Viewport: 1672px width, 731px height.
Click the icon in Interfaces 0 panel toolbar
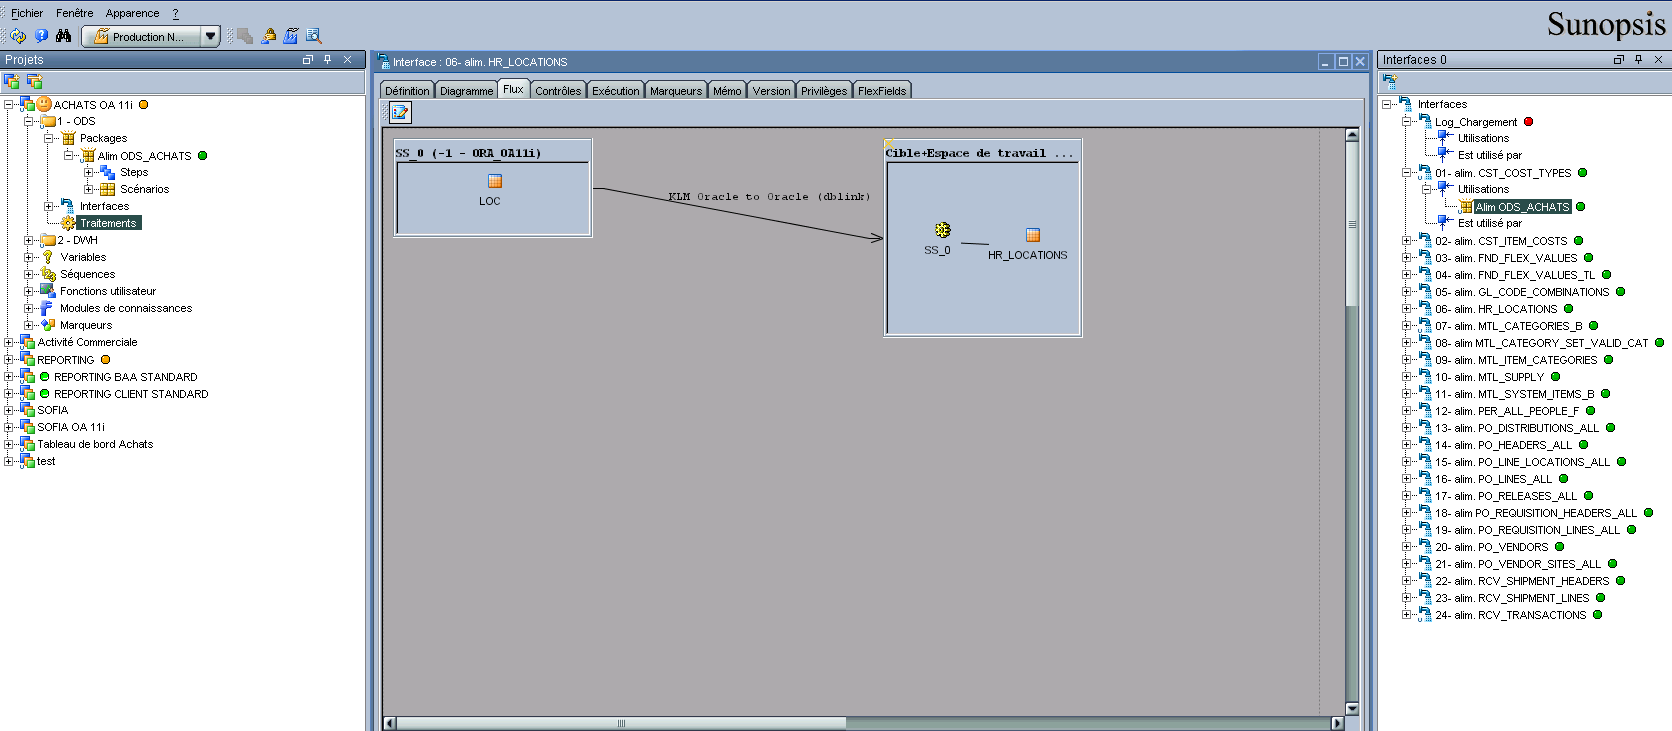point(1390,81)
